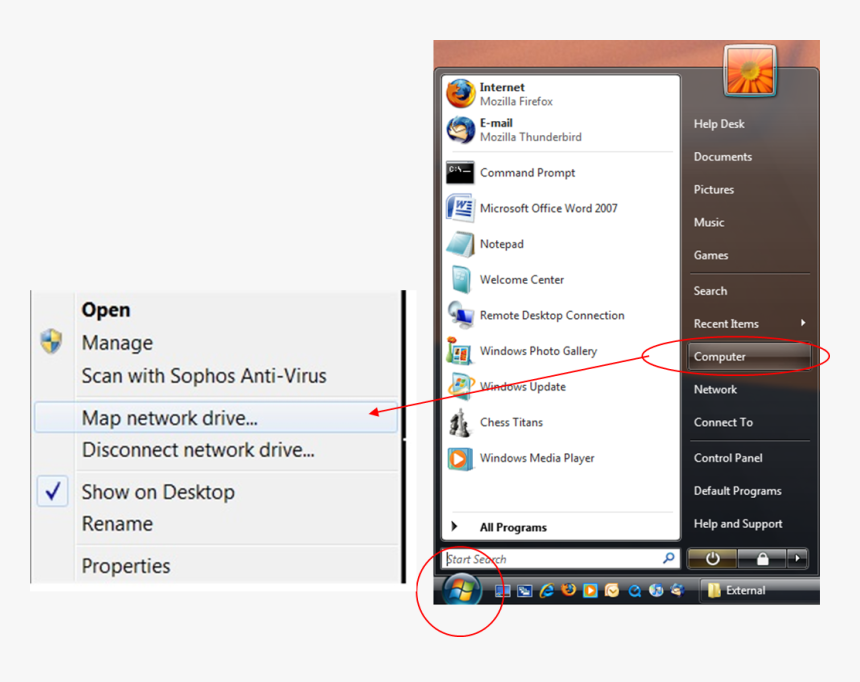The height and width of the screenshot is (682, 860).
Task: Launch Microsoft Office Word 2007 icon
Action: tap(460, 208)
